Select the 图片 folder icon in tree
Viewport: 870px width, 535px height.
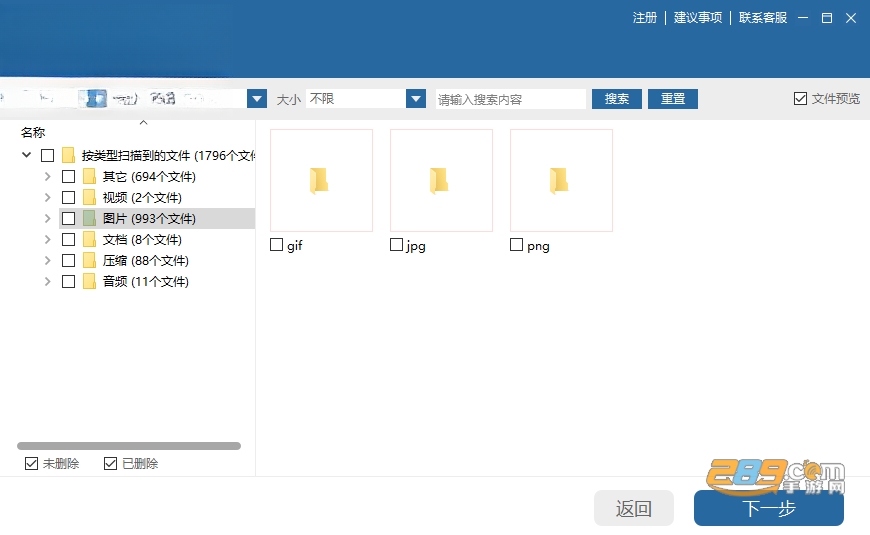pos(89,219)
